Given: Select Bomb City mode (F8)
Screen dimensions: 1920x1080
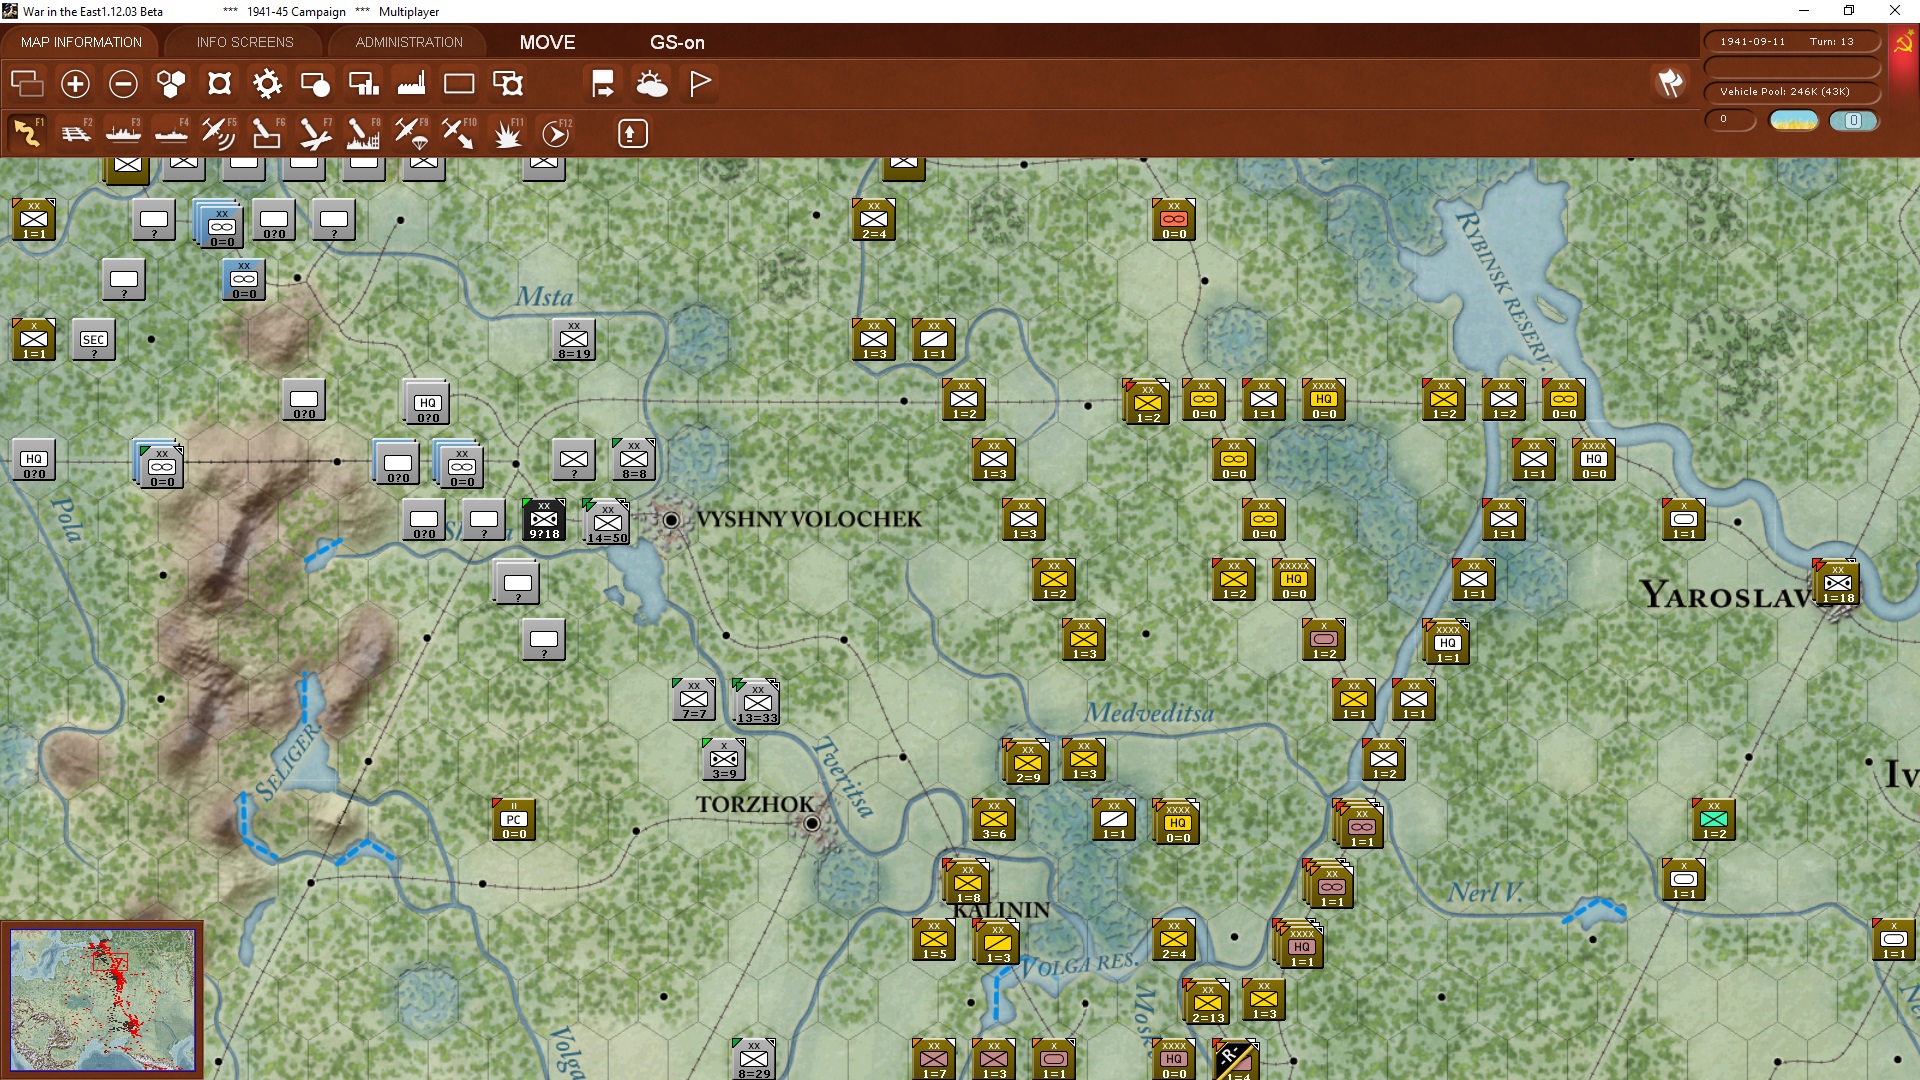Looking at the screenshot, I should pyautogui.click(x=363, y=133).
